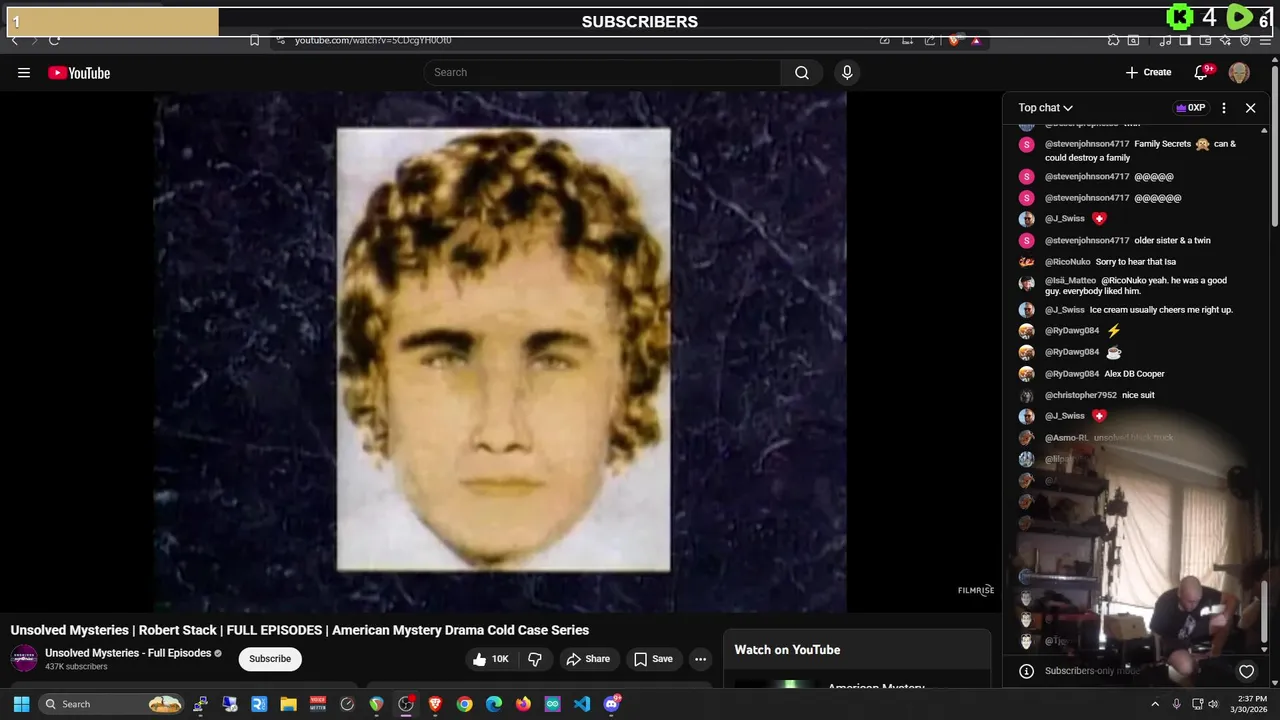Click the video title text

300,630
